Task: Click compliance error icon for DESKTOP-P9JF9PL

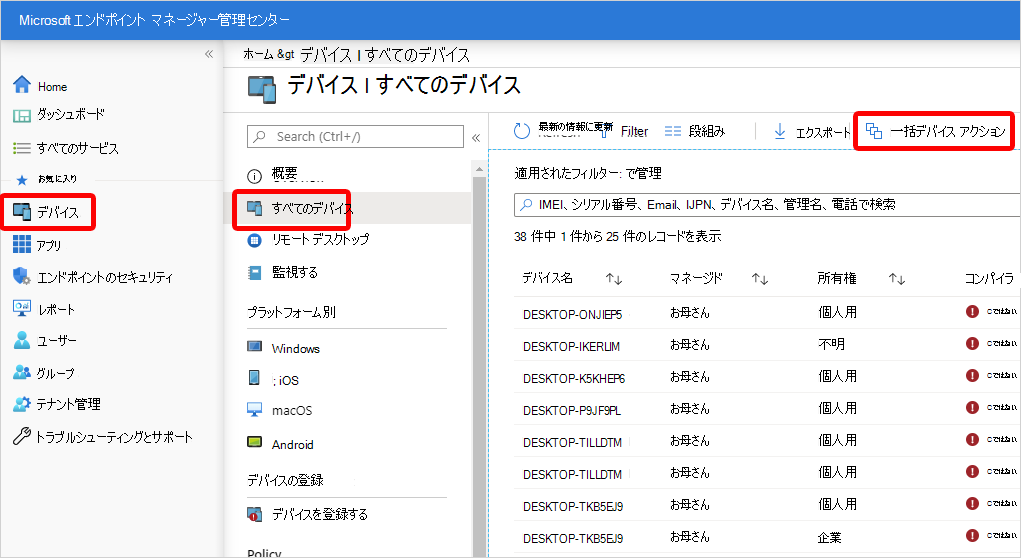Action: 972,408
